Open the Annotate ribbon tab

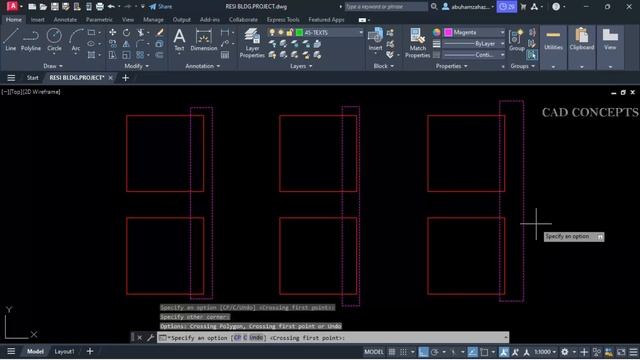tap(65, 20)
